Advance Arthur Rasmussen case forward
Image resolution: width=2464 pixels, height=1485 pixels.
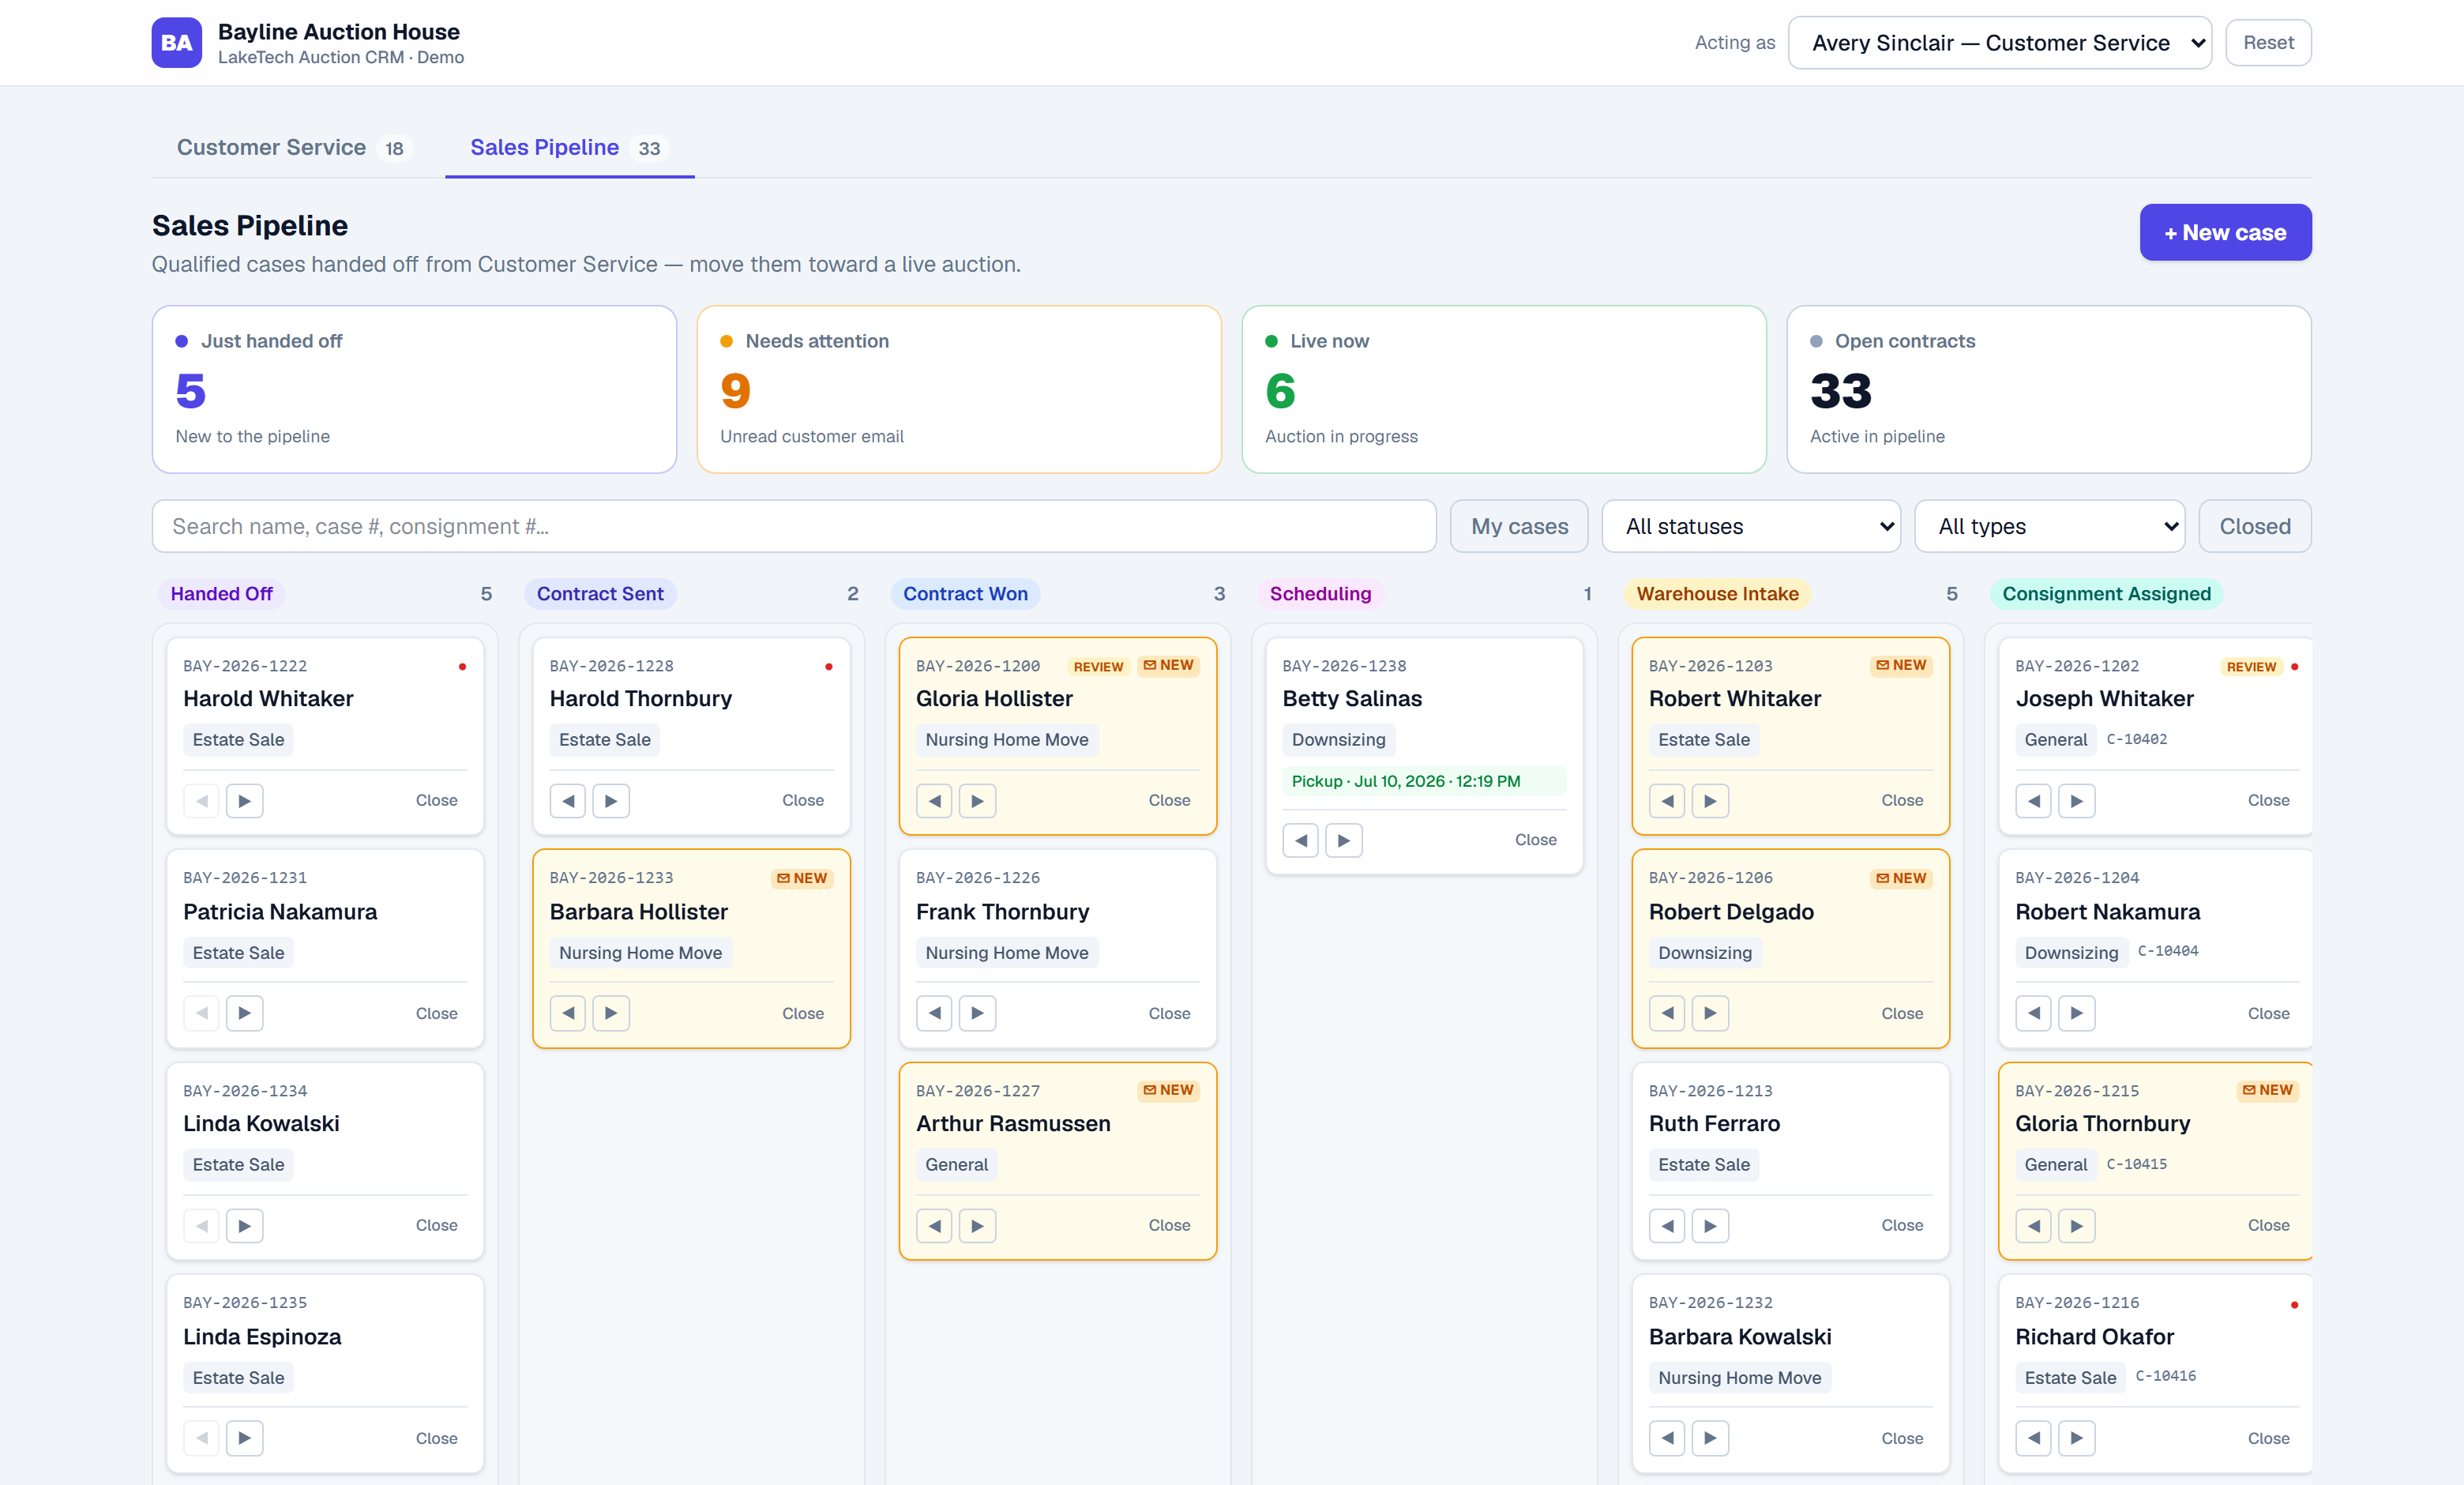(977, 1226)
